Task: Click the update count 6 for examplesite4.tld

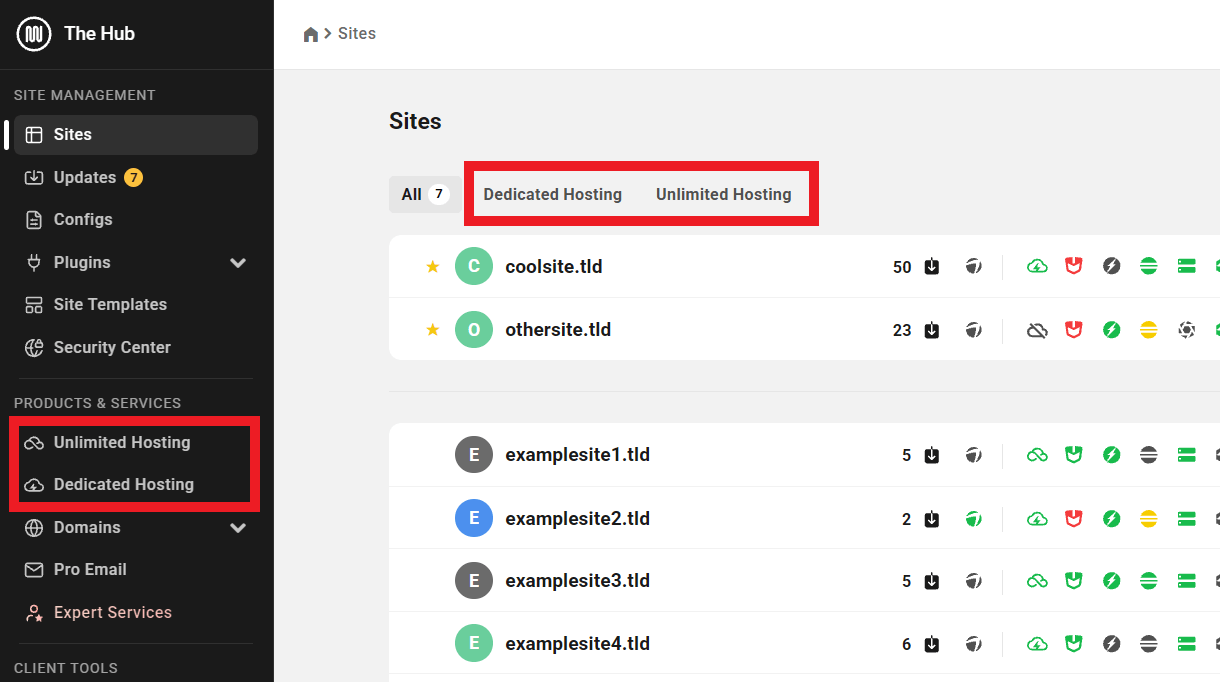Action: [907, 644]
